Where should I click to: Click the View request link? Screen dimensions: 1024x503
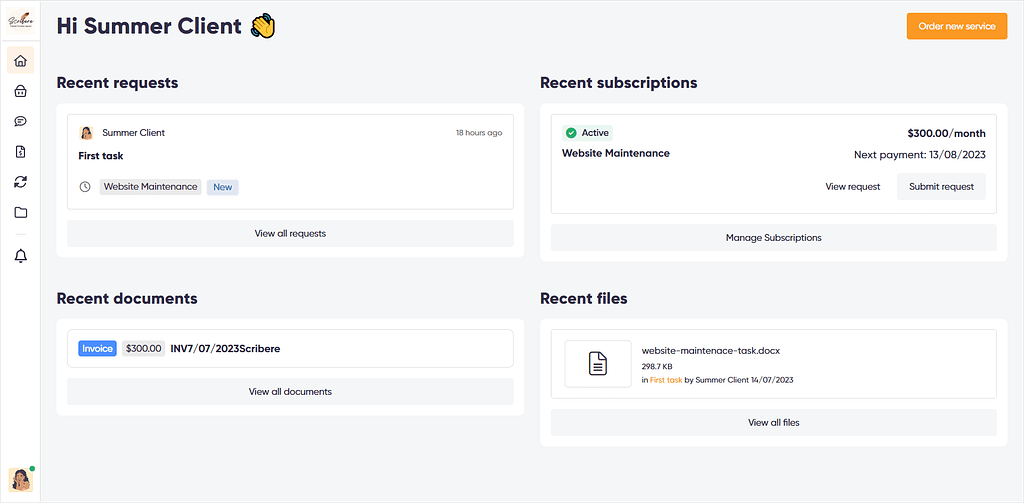click(852, 187)
